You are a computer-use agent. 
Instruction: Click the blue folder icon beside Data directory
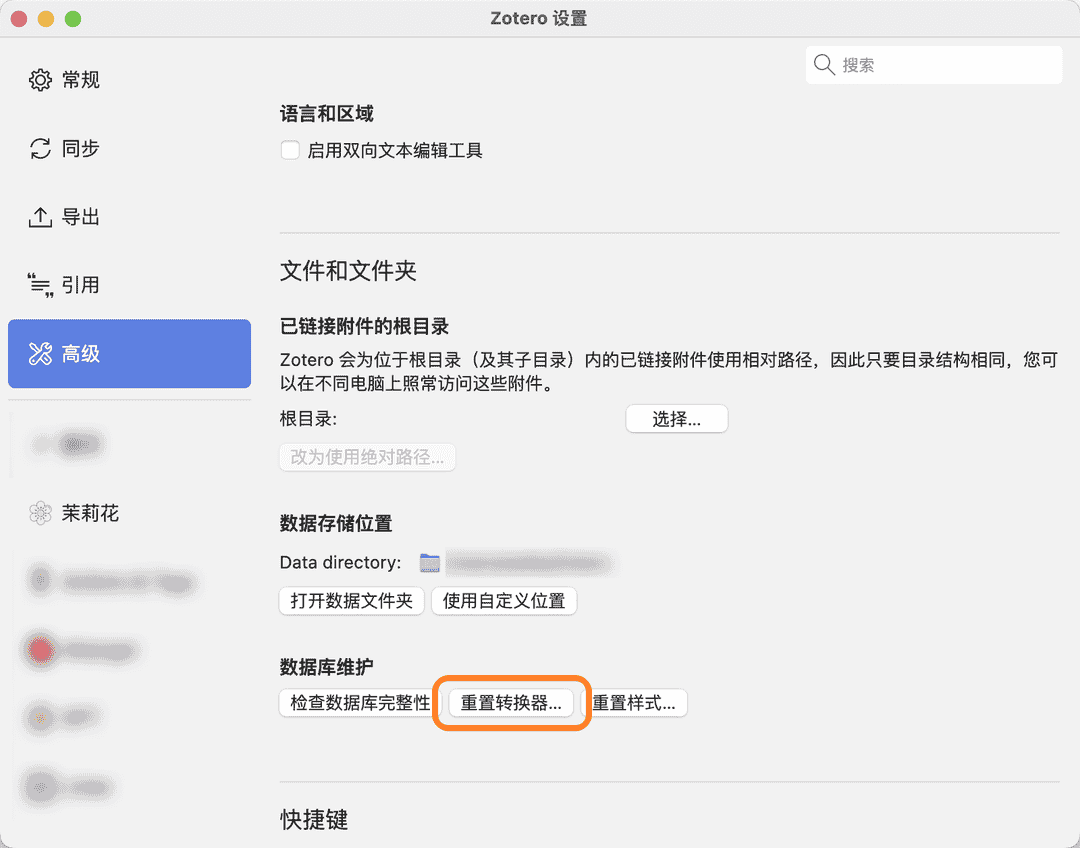[429, 562]
